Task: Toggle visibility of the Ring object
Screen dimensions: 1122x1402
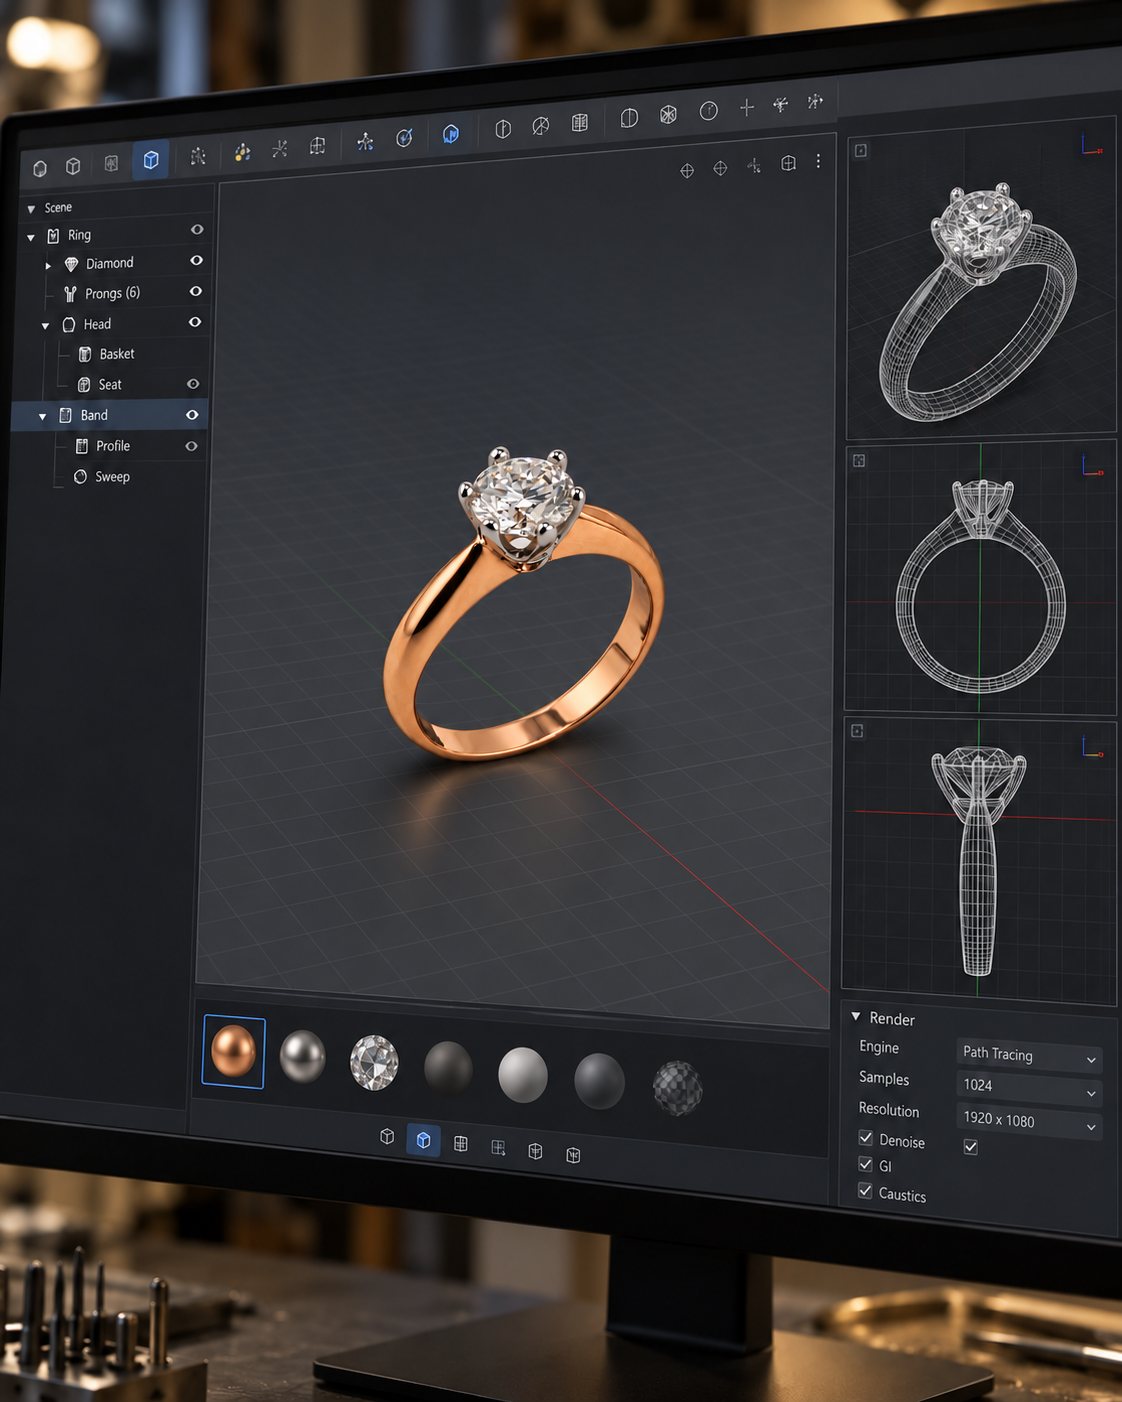Action: tap(197, 229)
